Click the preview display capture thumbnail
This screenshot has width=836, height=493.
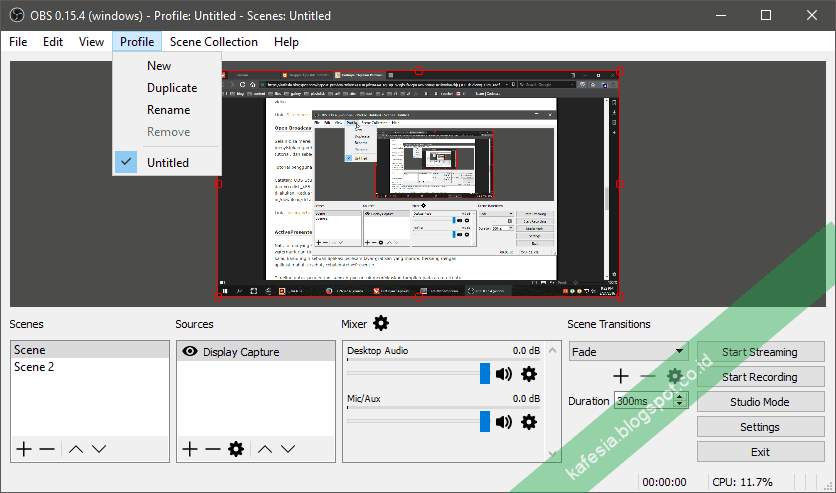419,184
